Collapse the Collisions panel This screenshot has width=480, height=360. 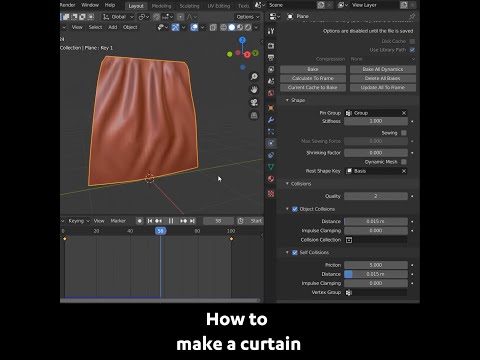click(287, 184)
